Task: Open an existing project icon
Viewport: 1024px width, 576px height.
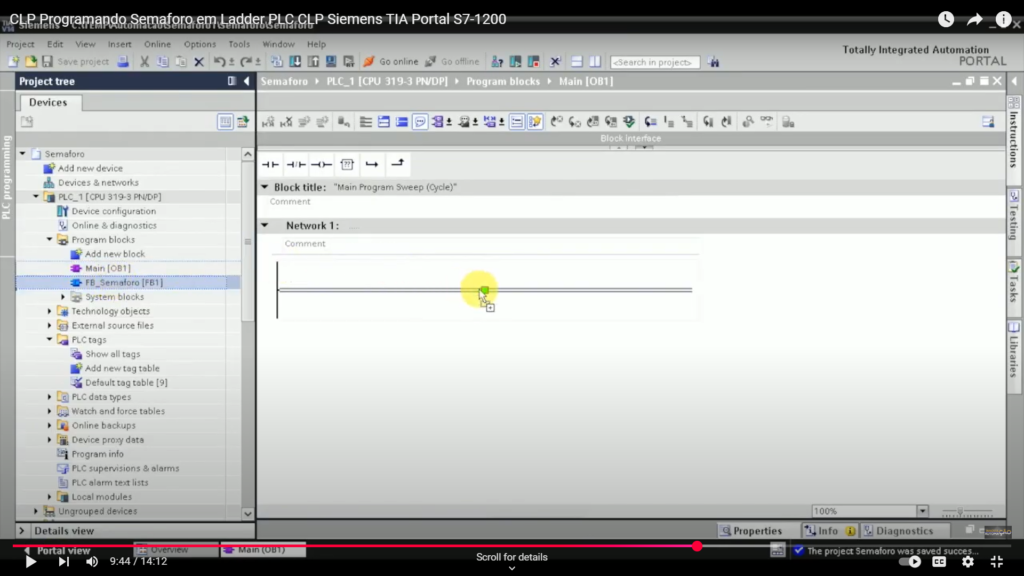Action: click(30, 61)
